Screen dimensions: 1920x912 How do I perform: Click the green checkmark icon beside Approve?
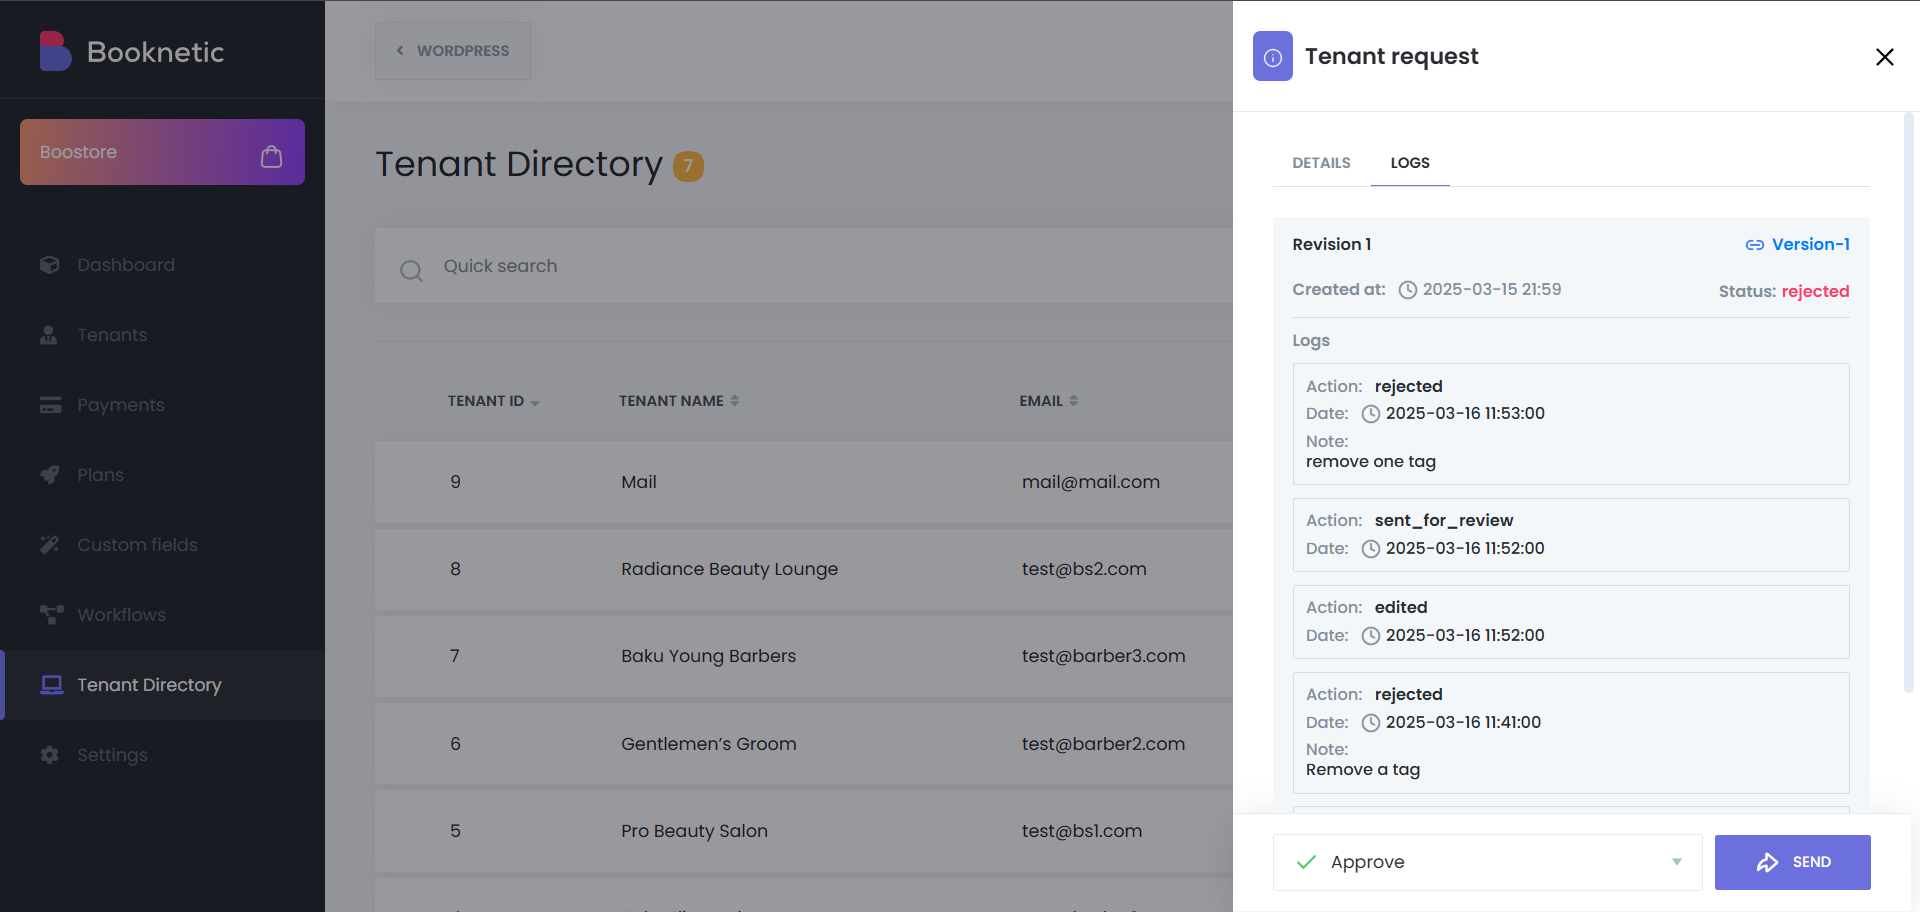(1306, 862)
